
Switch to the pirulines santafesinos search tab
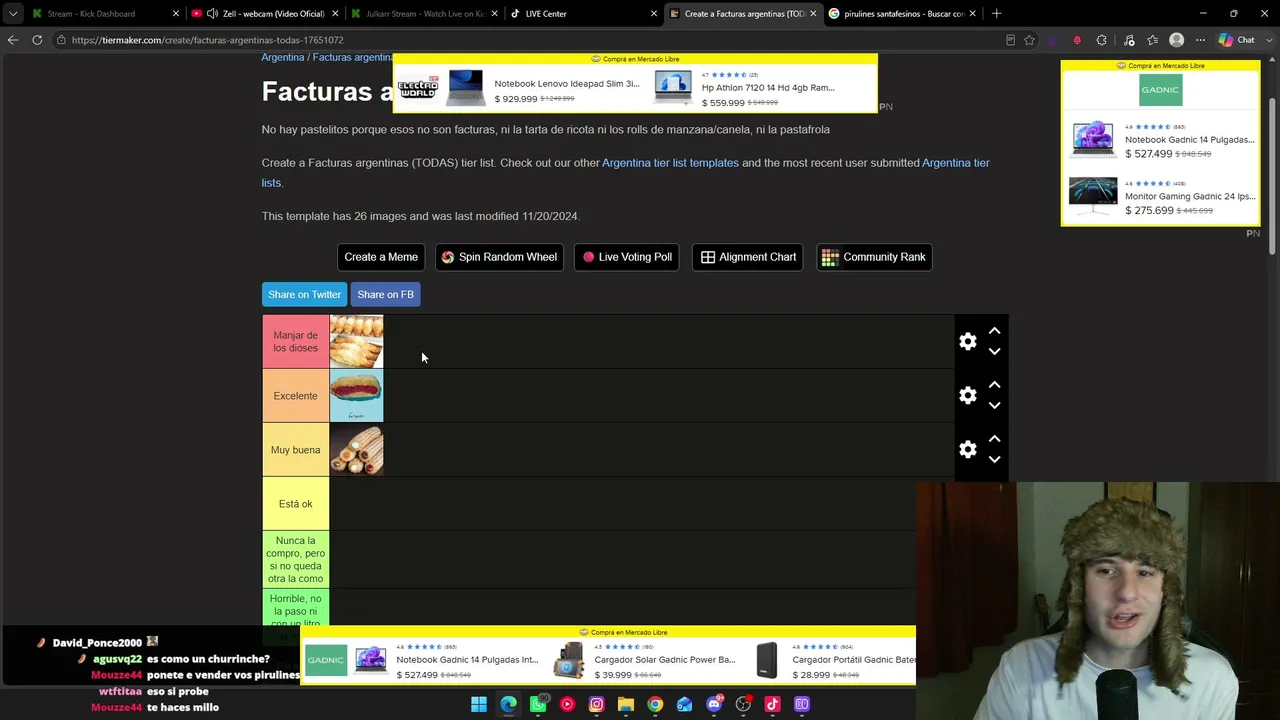tap(903, 14)
